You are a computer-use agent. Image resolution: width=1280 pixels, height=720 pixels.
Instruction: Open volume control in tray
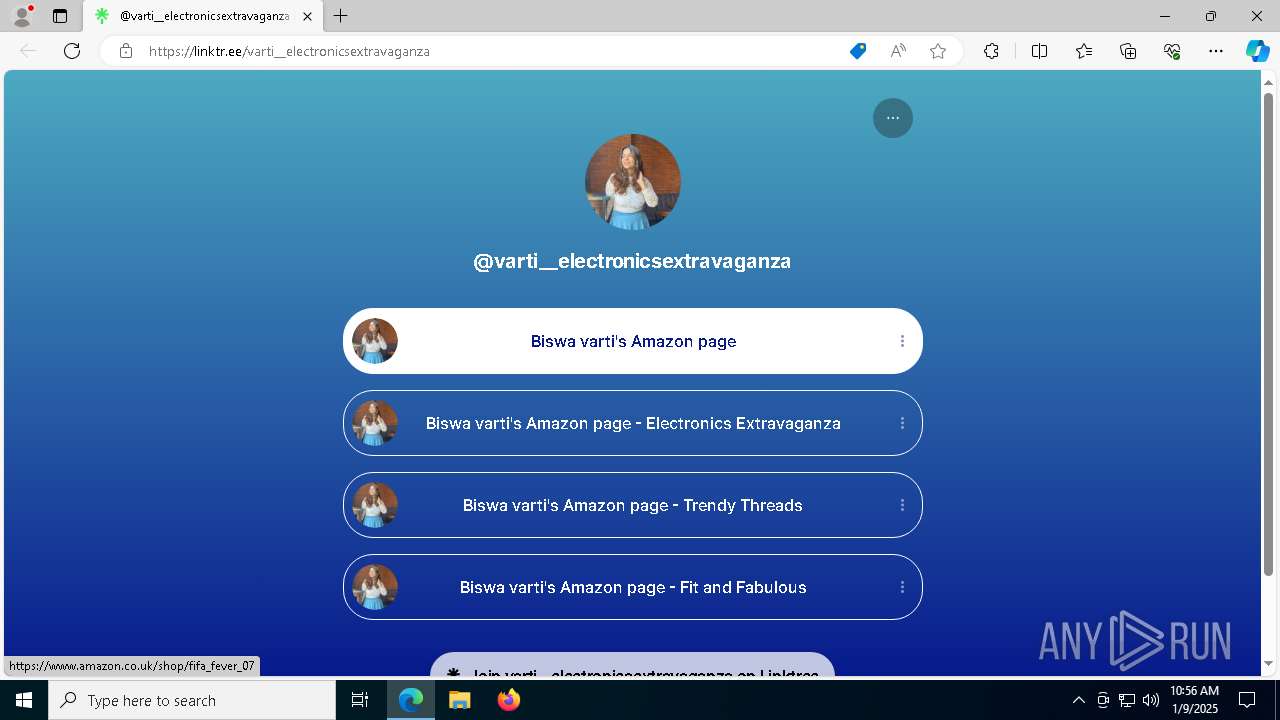coord(1150,700)
